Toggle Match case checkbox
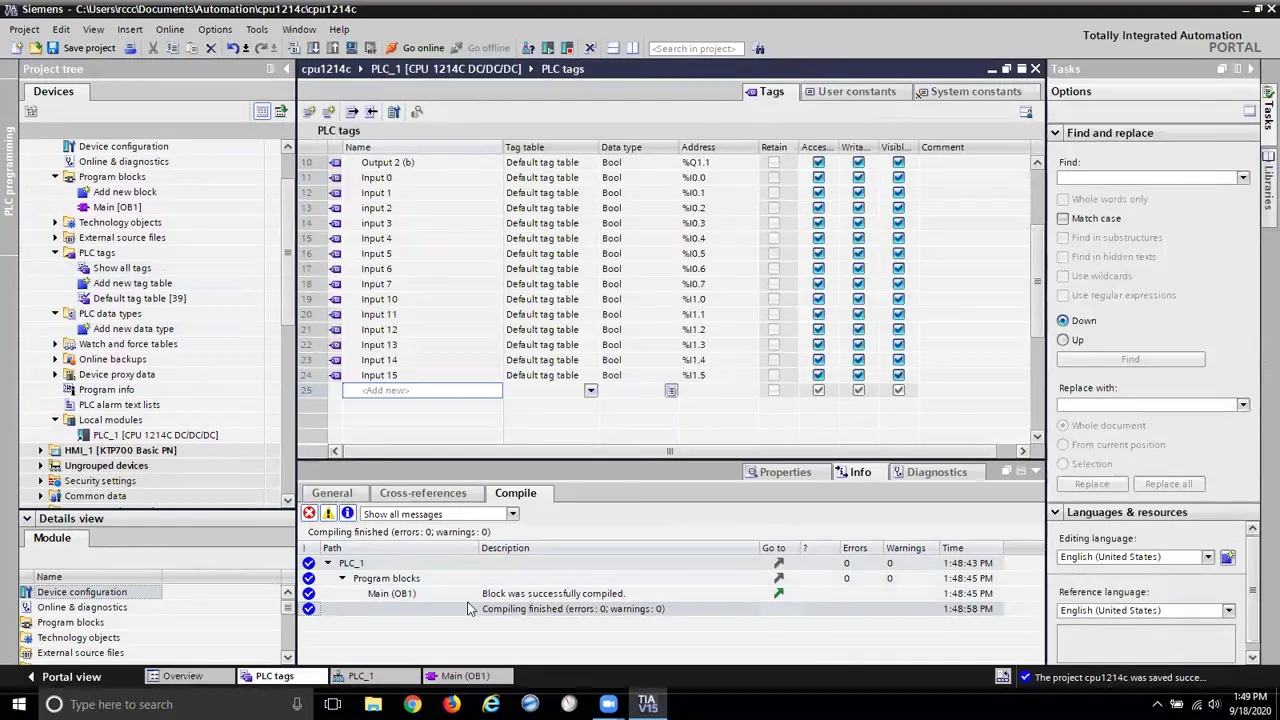Screen dimensions: 1280x720 [x=1063, y=218]
